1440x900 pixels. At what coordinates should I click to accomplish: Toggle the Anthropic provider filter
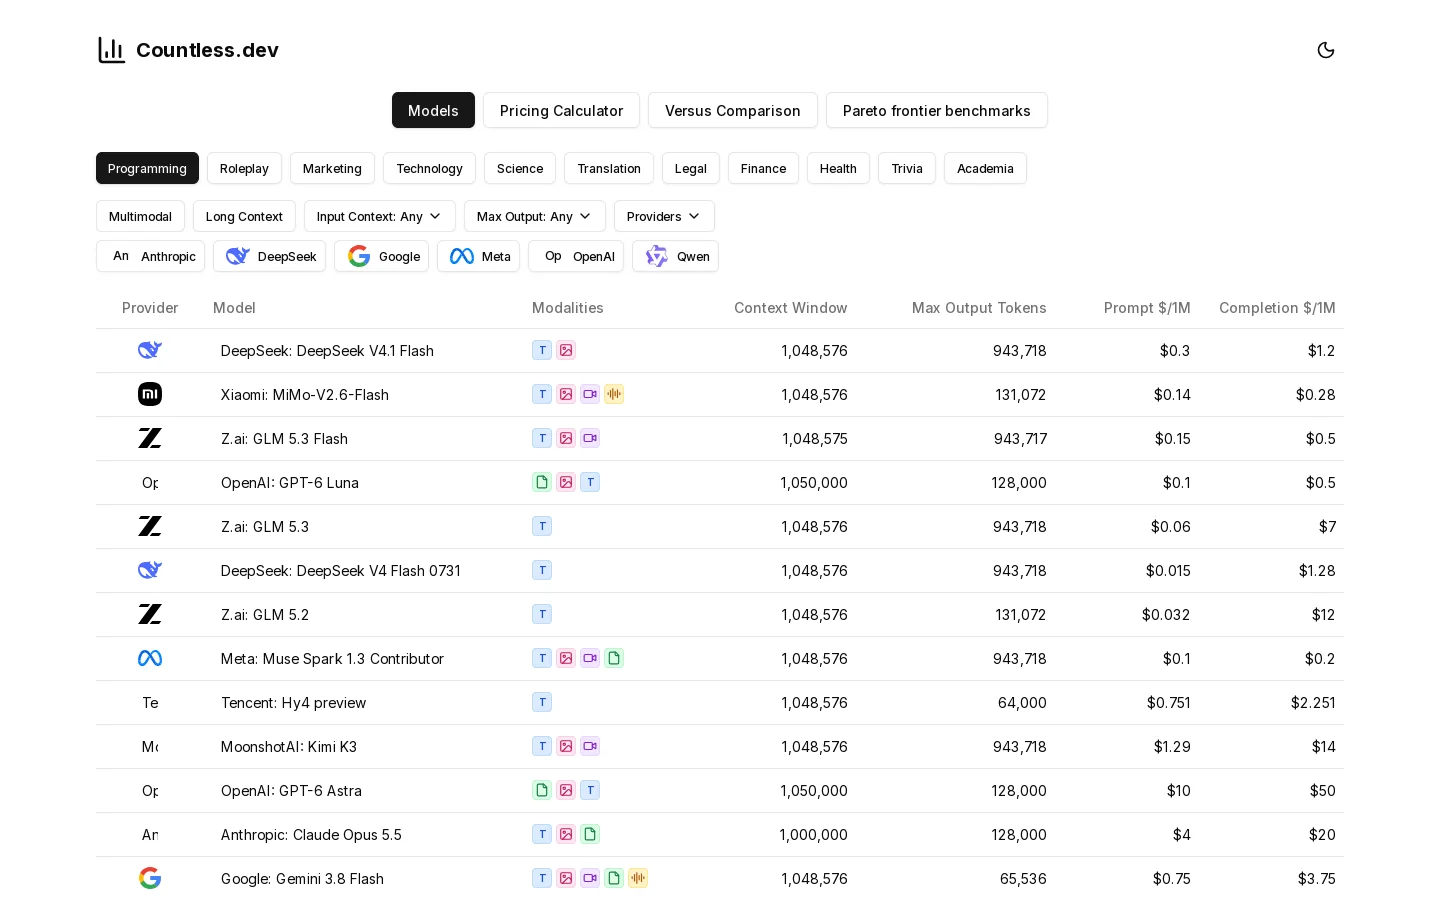coord(150,256)
